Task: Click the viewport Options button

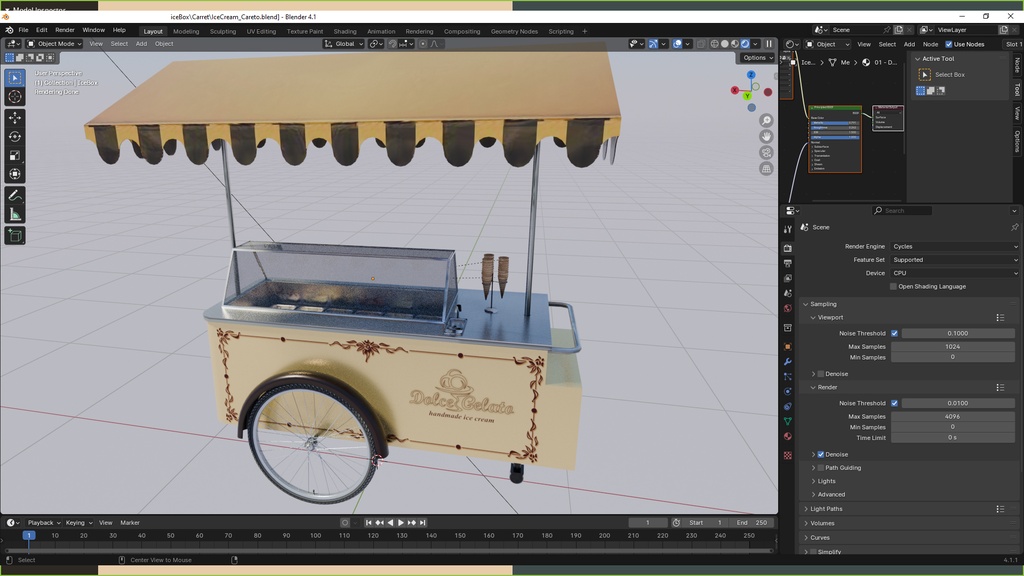Action: 756,58
